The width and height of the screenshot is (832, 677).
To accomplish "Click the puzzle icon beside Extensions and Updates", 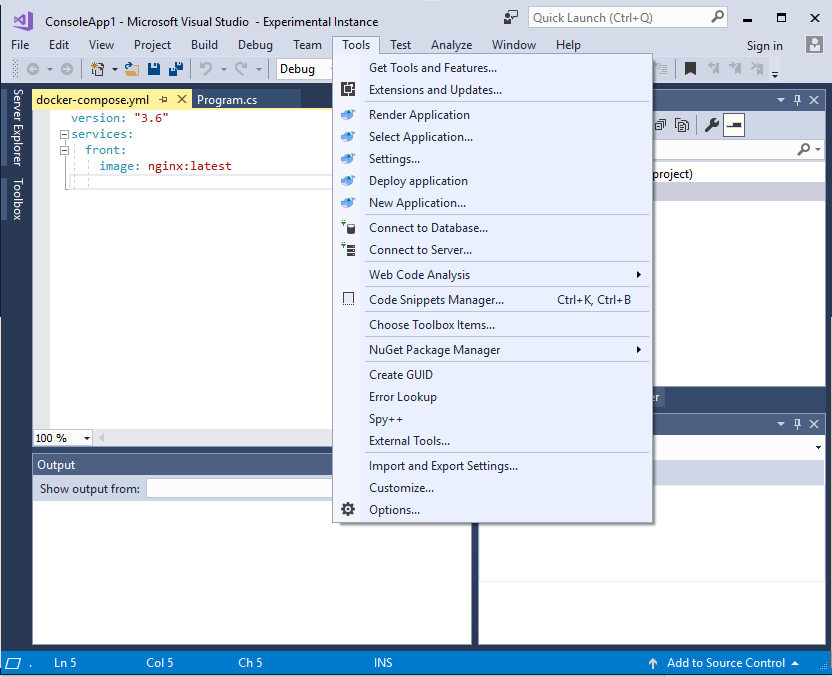I will coord(348,90).
